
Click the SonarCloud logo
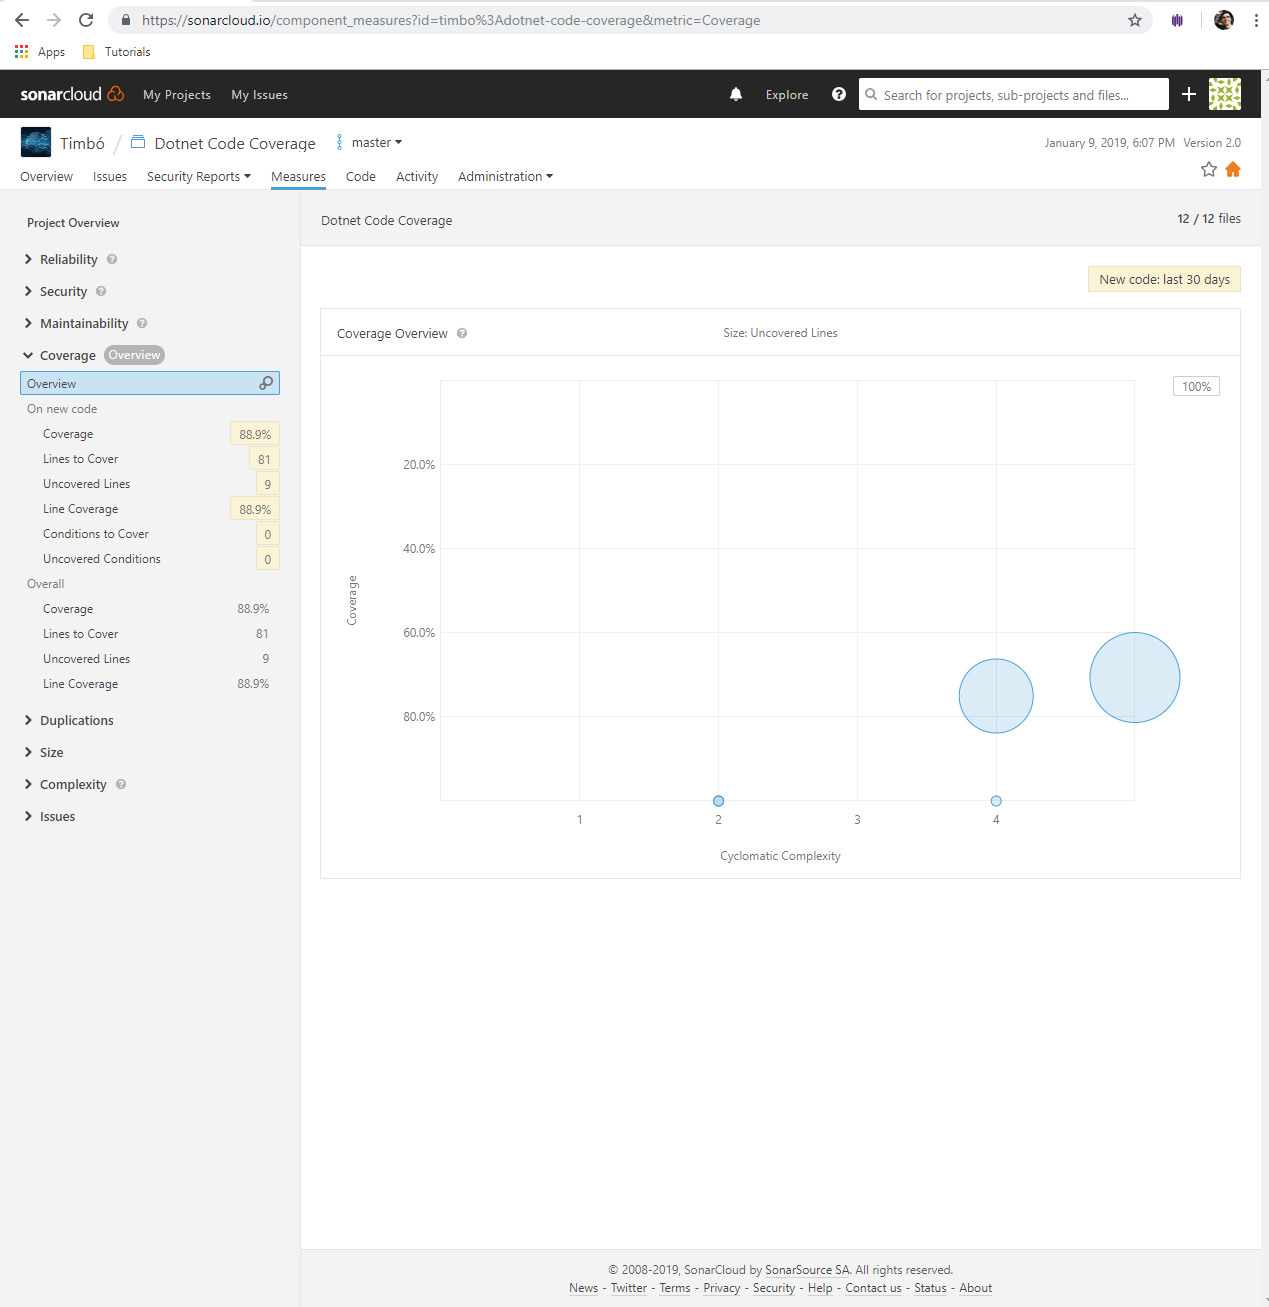pos(72,94)
